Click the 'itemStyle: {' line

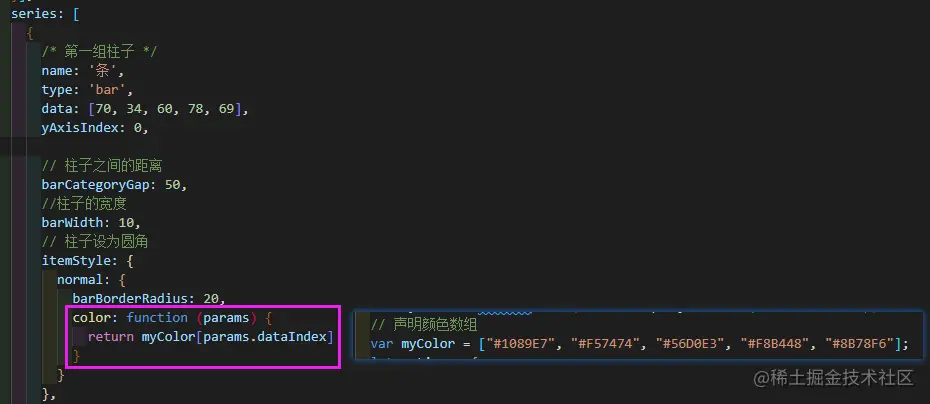[x=88, y=260]
